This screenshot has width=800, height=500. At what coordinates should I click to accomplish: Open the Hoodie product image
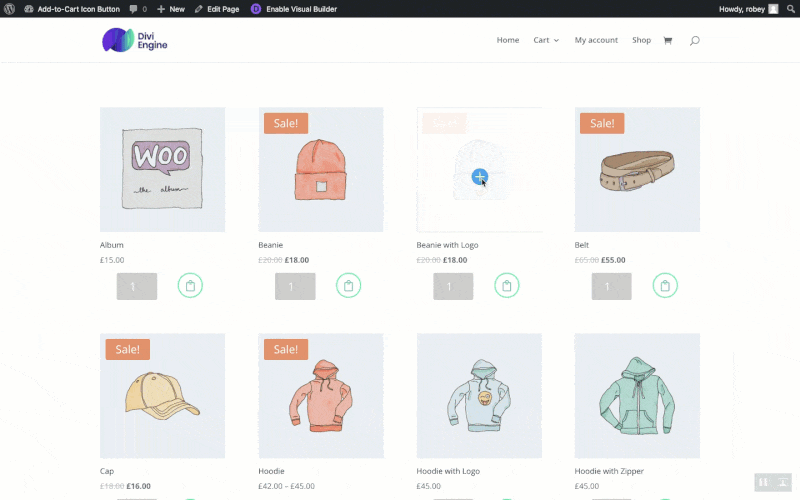(x=321, y=396)
